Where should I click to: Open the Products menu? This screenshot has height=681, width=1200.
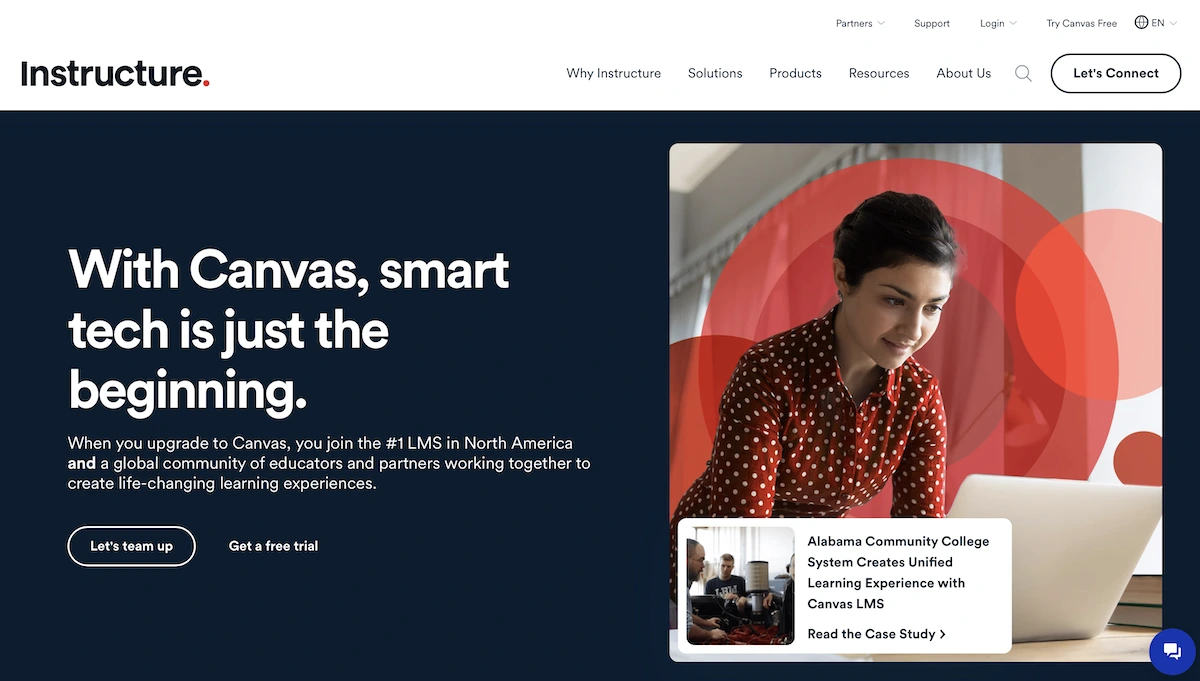[x=795, y=73]
